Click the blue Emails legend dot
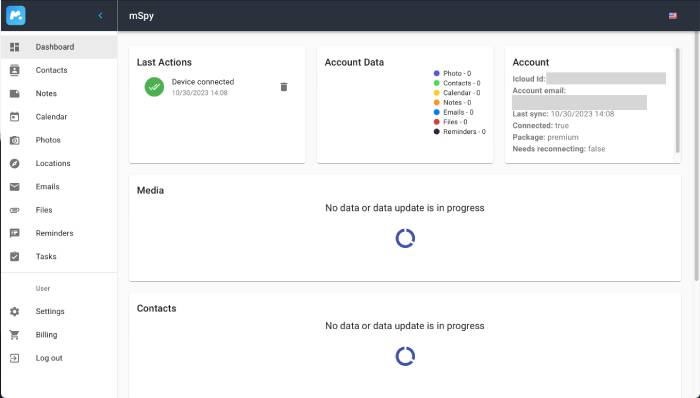 437,112
